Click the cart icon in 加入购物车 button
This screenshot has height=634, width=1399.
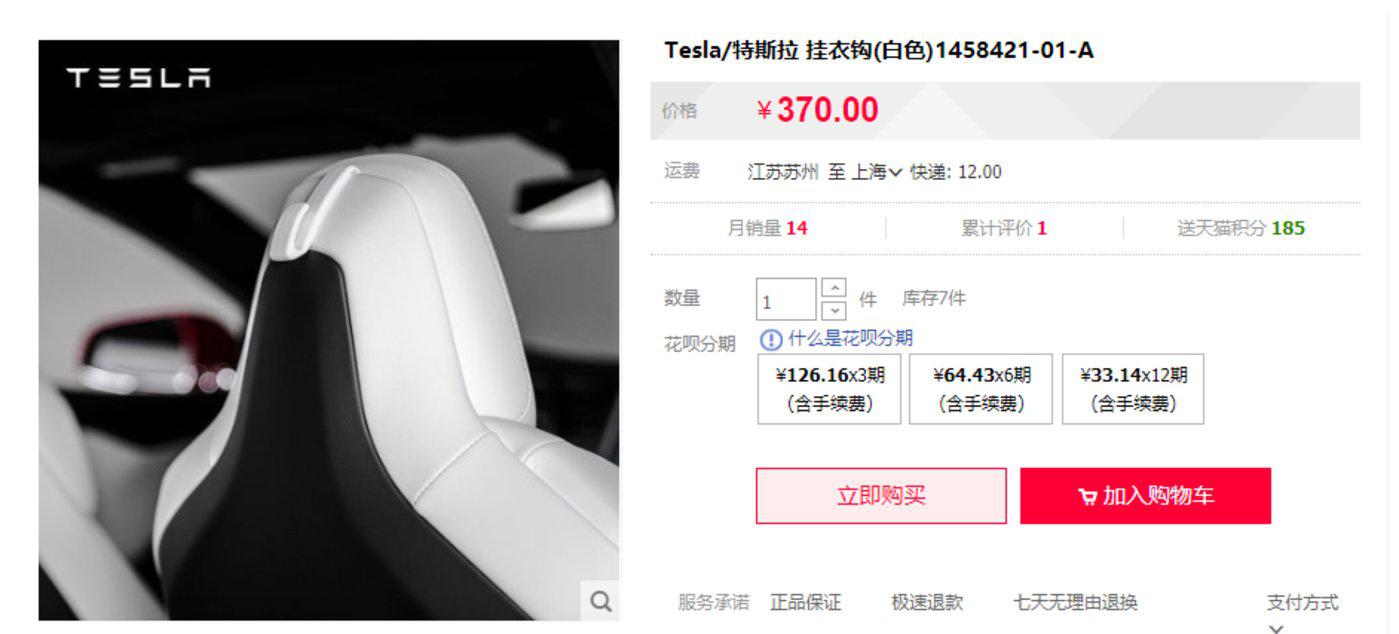(1087, 497)
